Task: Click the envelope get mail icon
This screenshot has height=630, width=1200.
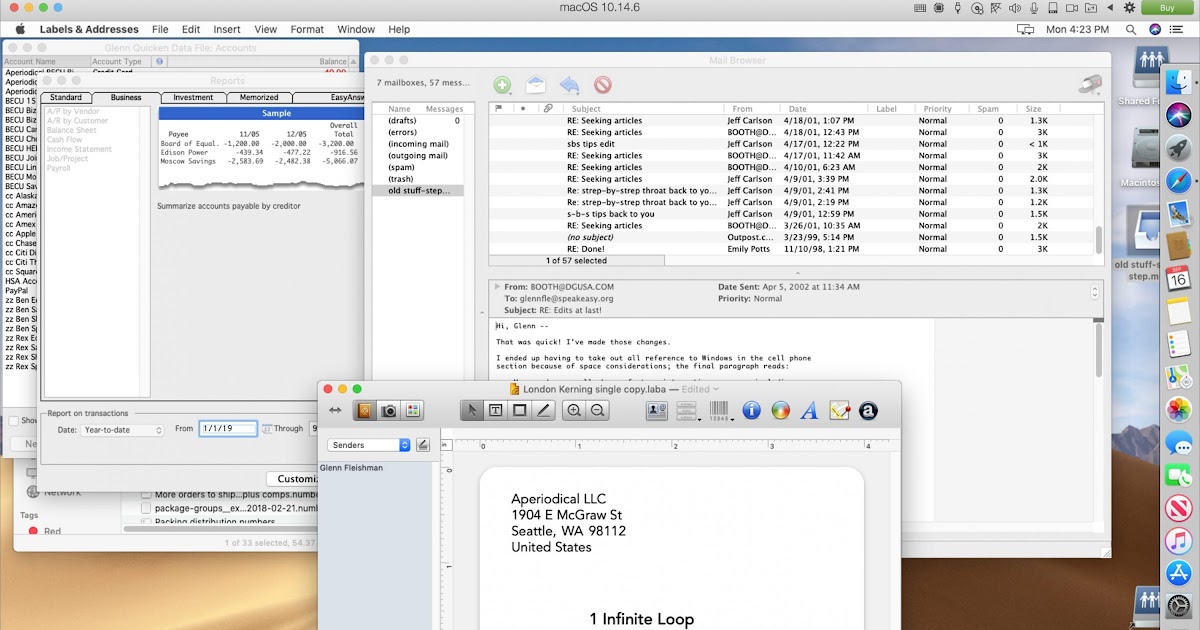Action: click(536, 85)
